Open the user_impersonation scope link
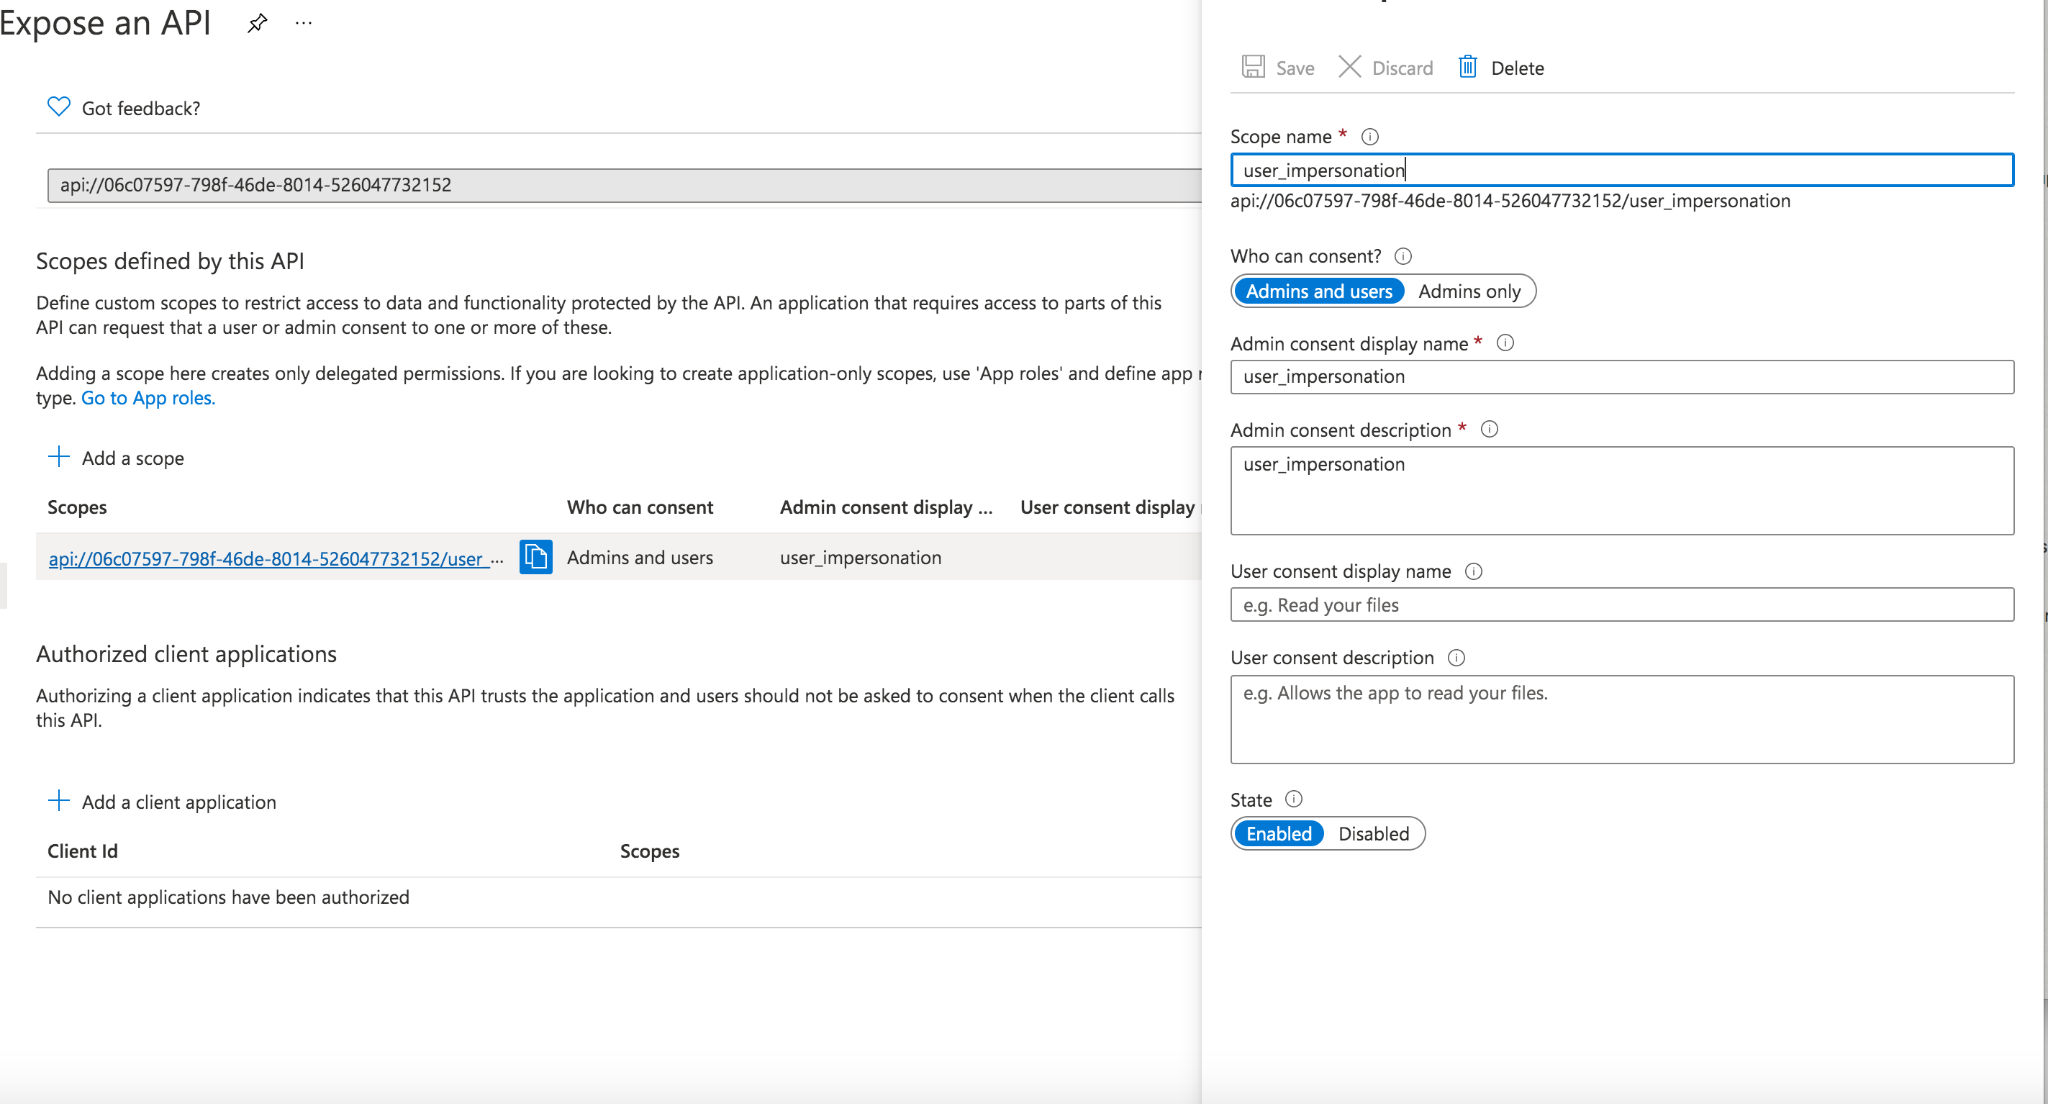2048x1104 pixels. [x=266, y=559]
